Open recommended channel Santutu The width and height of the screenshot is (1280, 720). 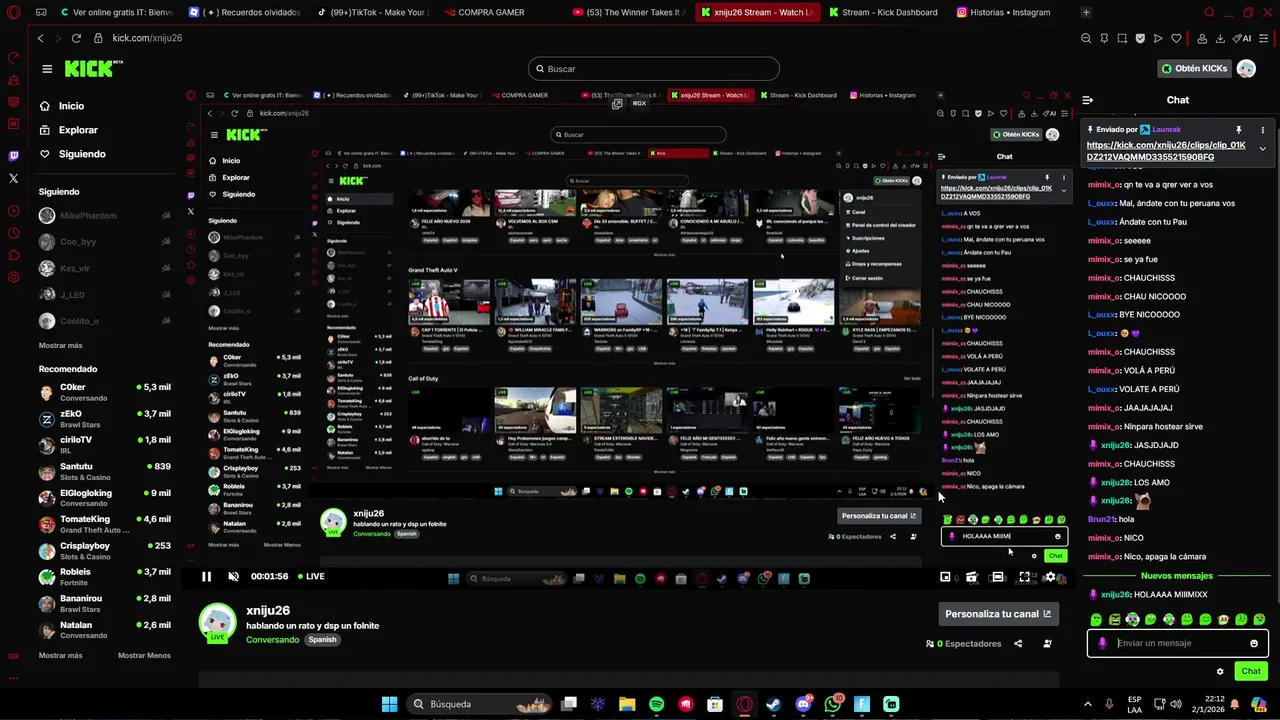pos(104,471)
